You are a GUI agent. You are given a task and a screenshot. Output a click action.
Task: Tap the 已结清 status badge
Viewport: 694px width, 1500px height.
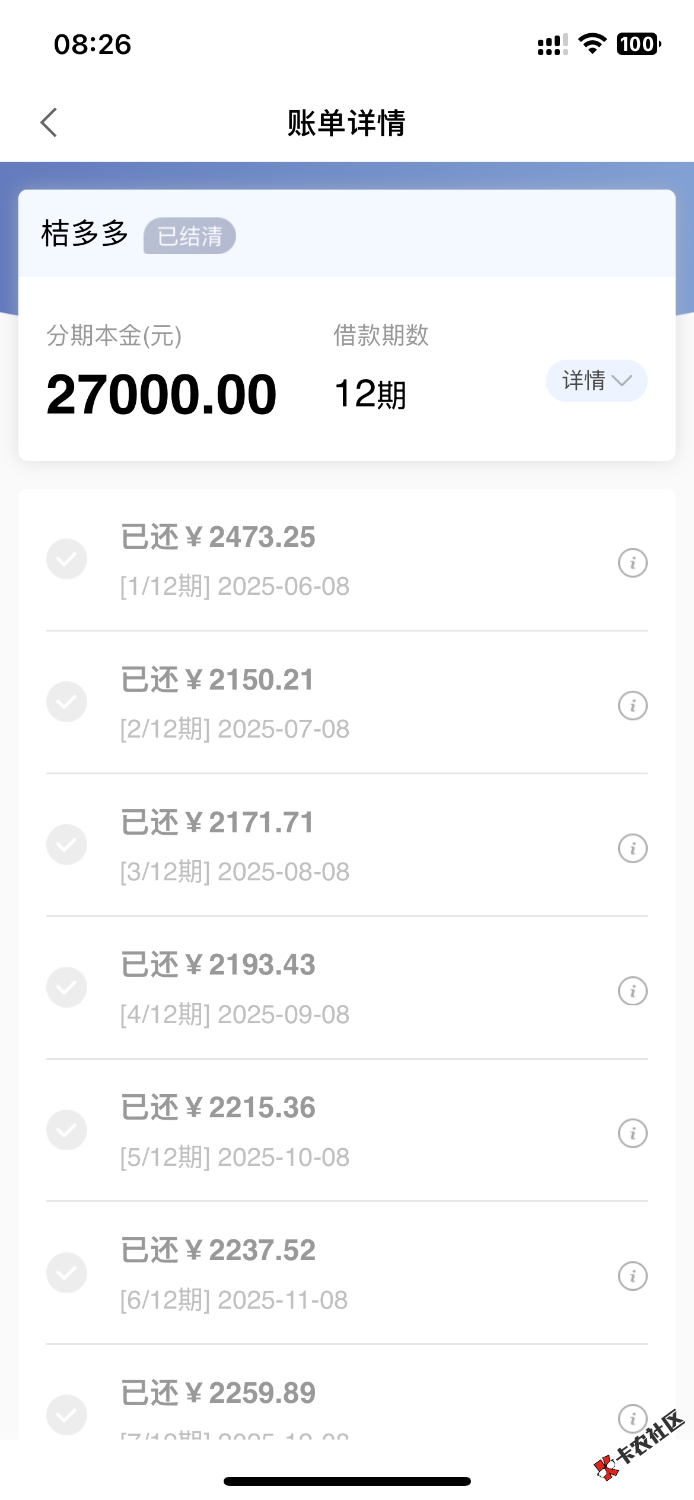pos(190,237)
